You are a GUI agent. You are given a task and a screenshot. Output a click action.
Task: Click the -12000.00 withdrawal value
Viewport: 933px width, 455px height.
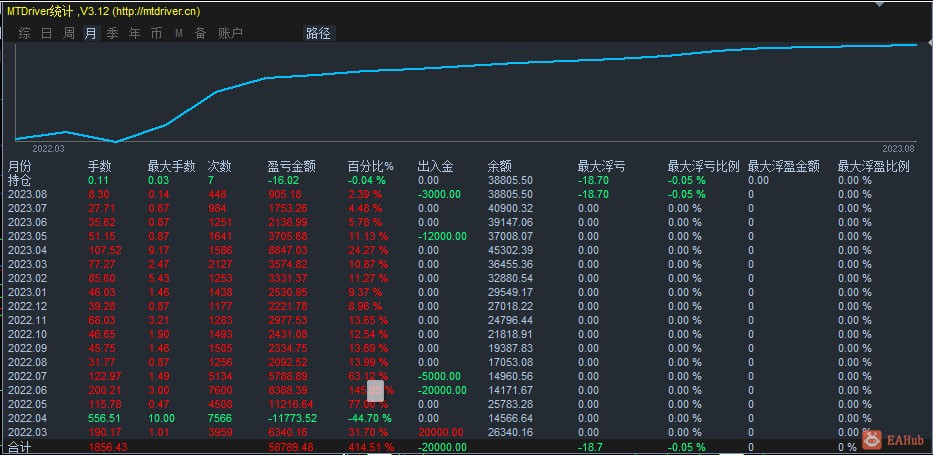click(442, 236)
